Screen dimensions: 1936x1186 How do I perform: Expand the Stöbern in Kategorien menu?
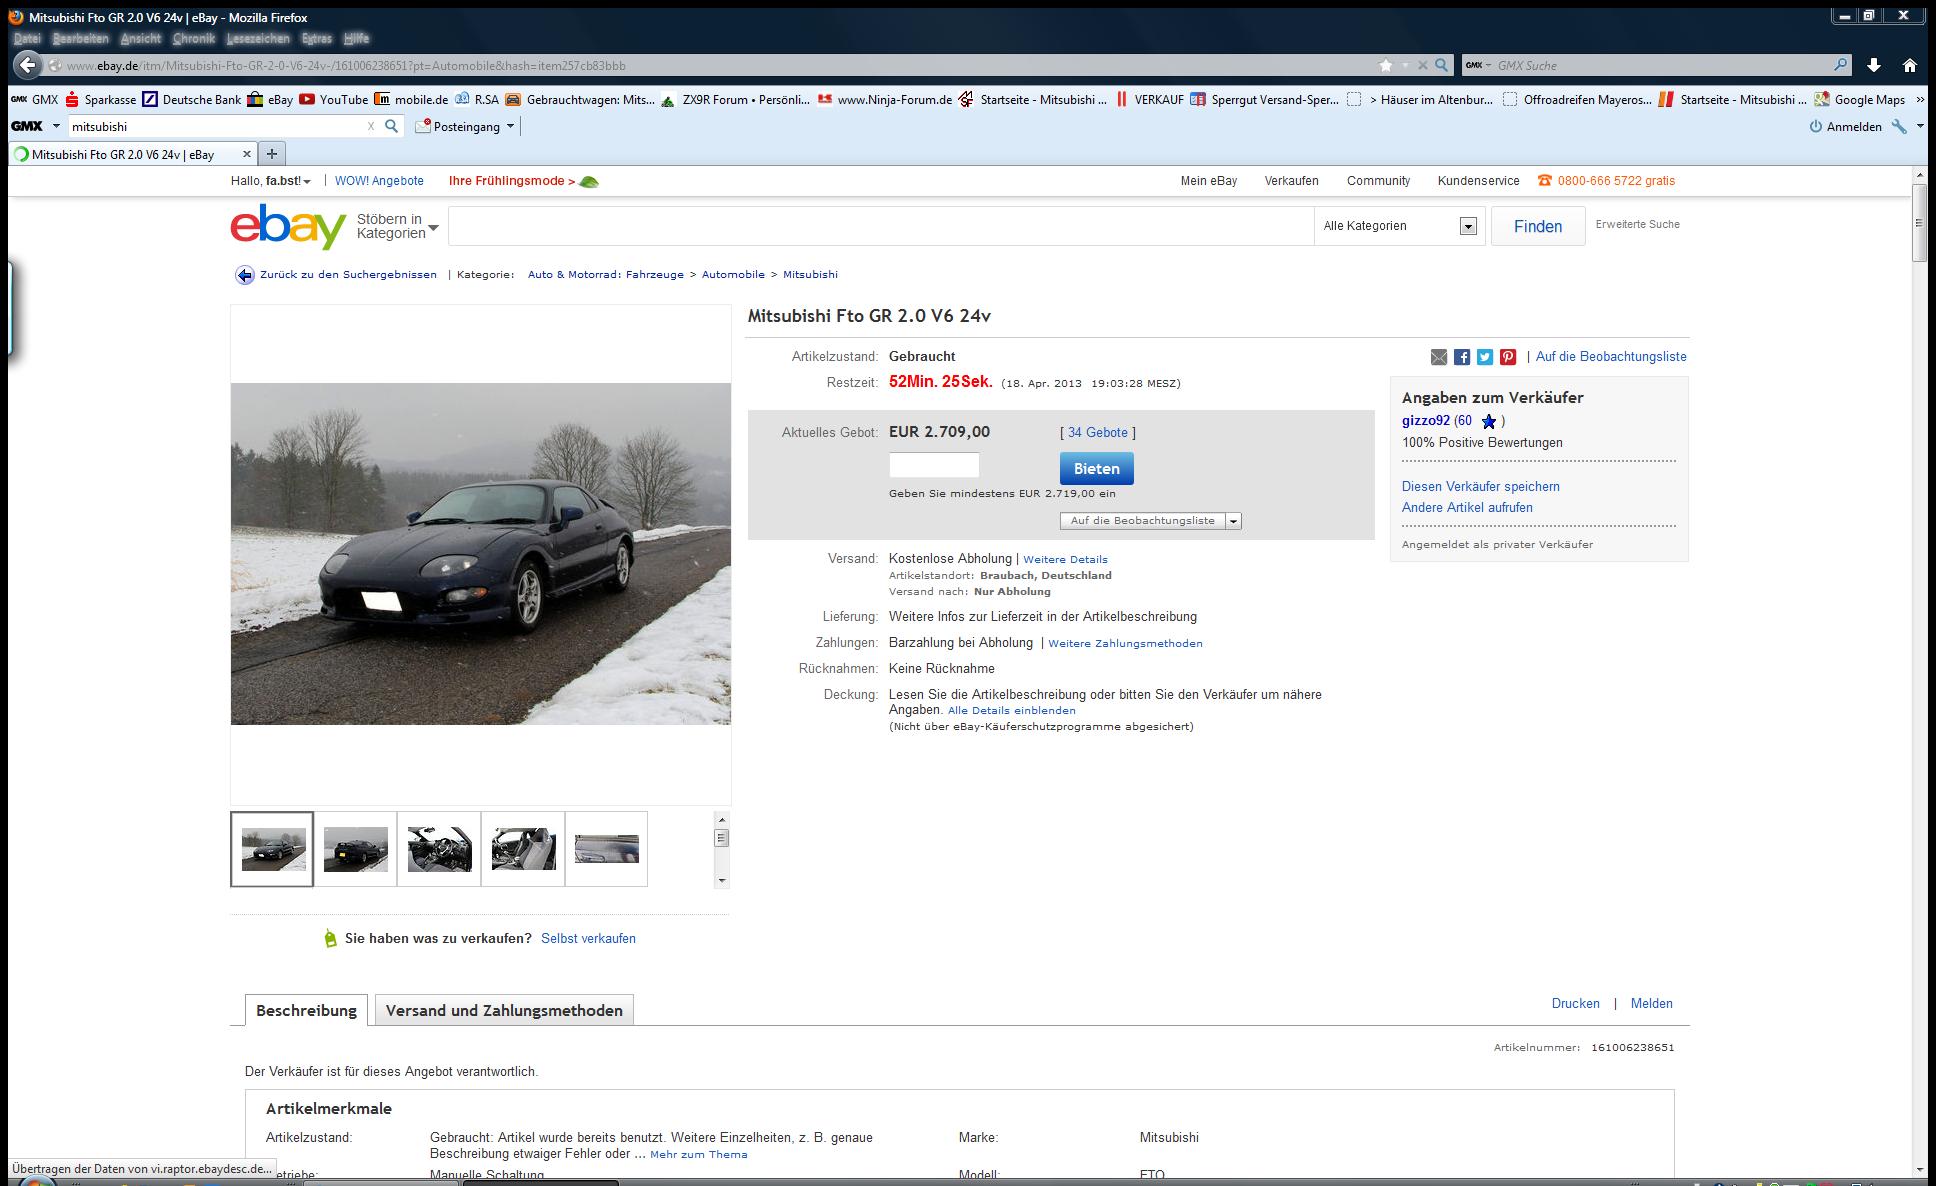tap(397, 226)
